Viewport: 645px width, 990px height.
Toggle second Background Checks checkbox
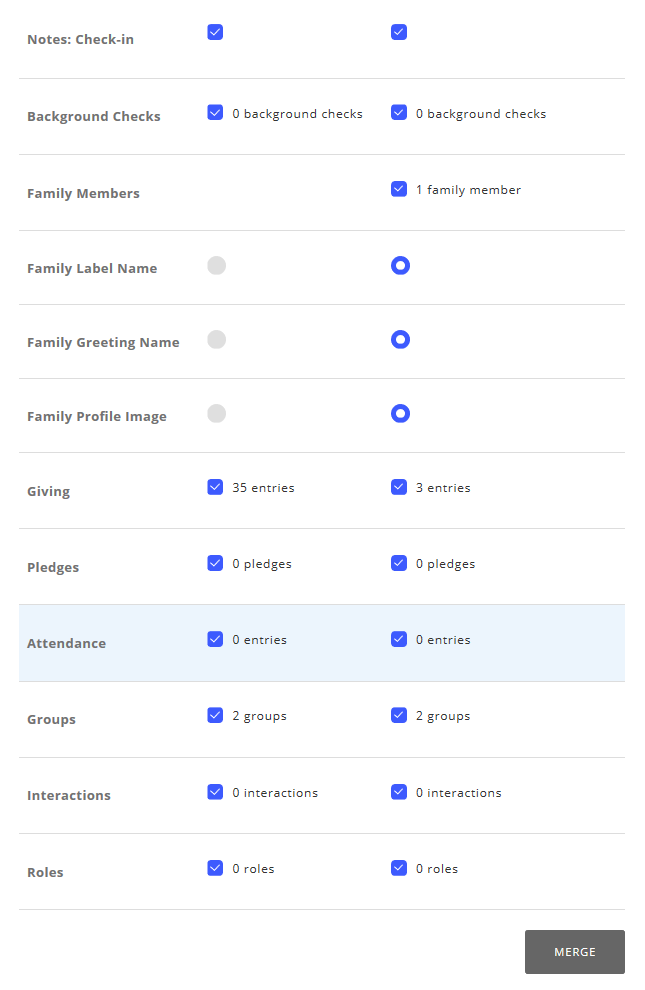[x=399, y=113]
